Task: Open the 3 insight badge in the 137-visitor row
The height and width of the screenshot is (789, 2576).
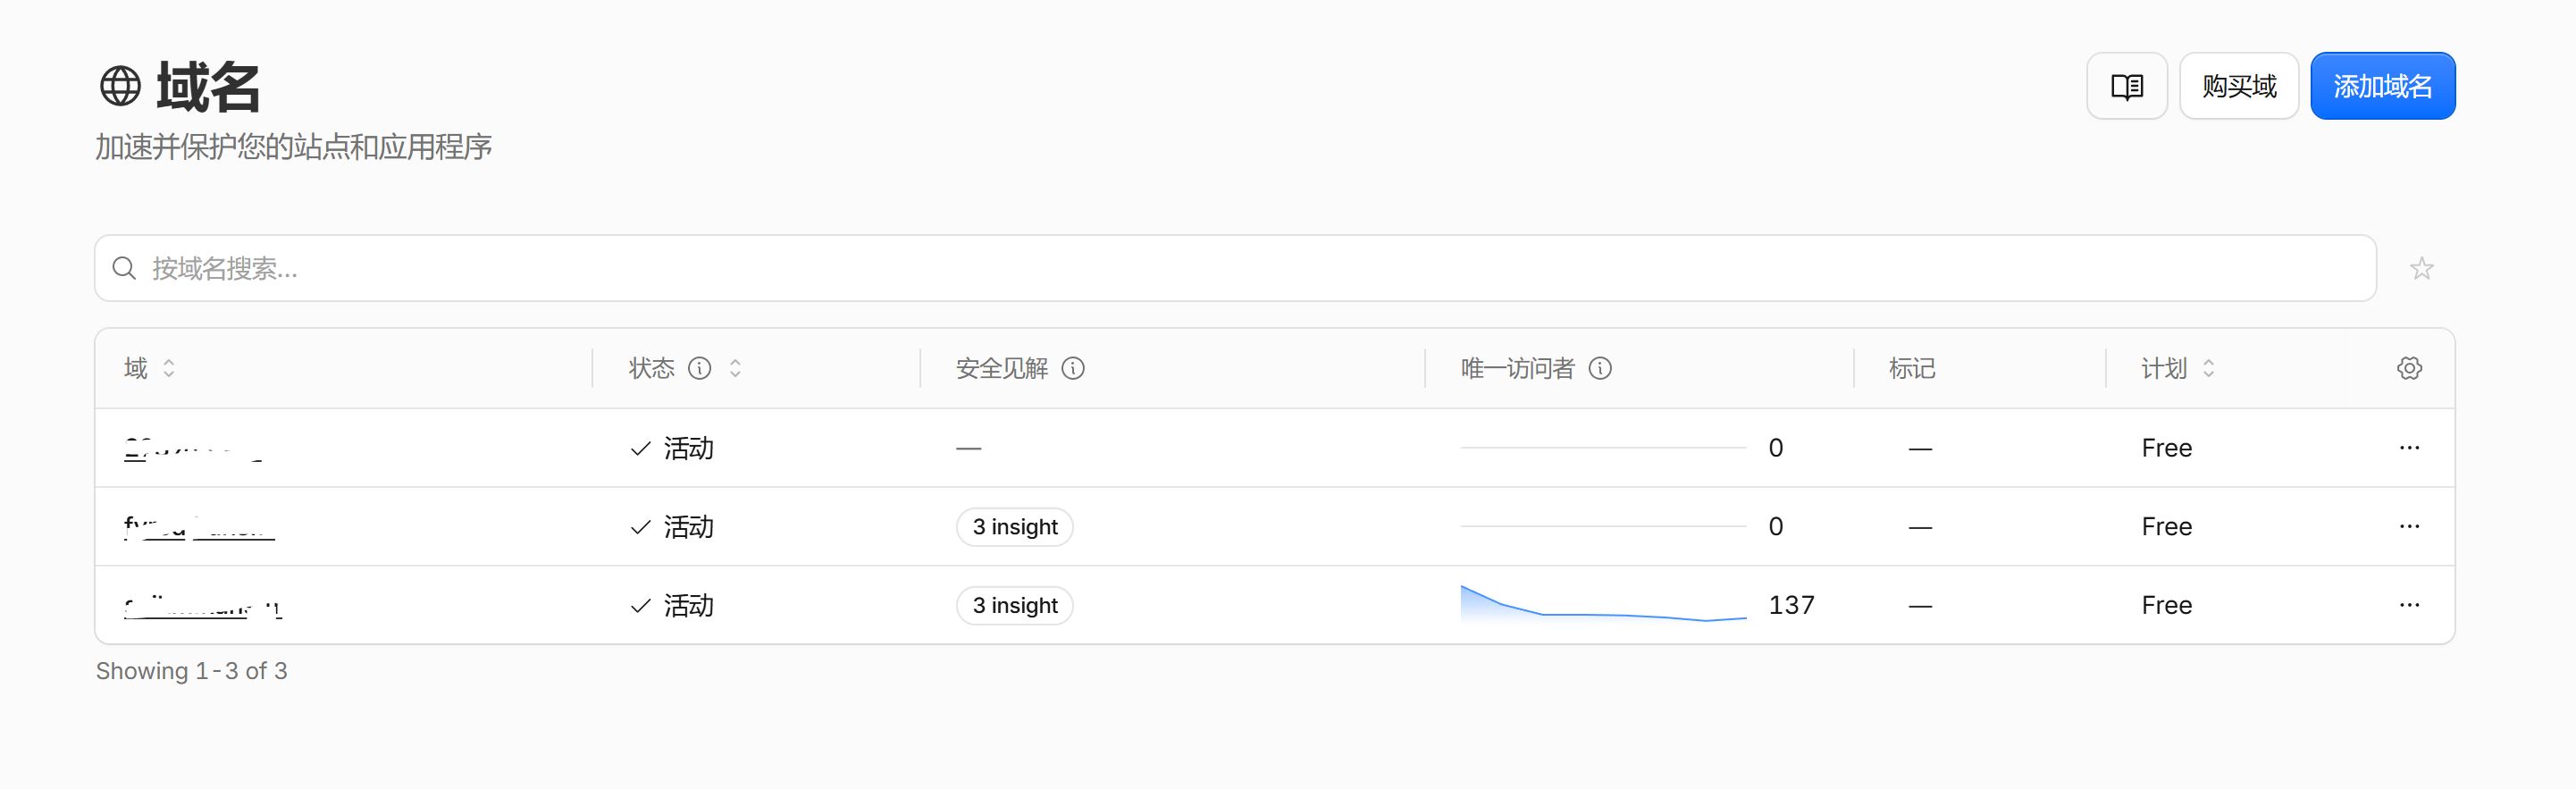Action: tap(1014, 605)
